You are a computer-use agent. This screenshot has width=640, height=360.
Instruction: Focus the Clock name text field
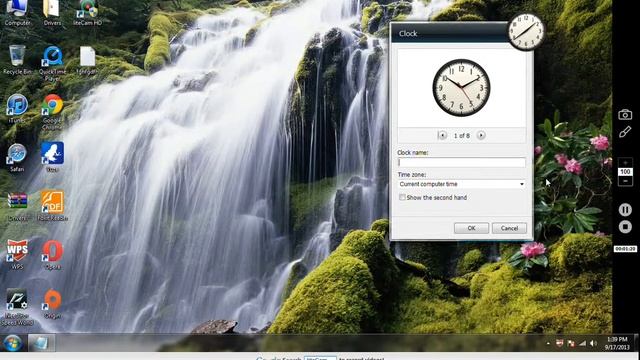point(462,162)
